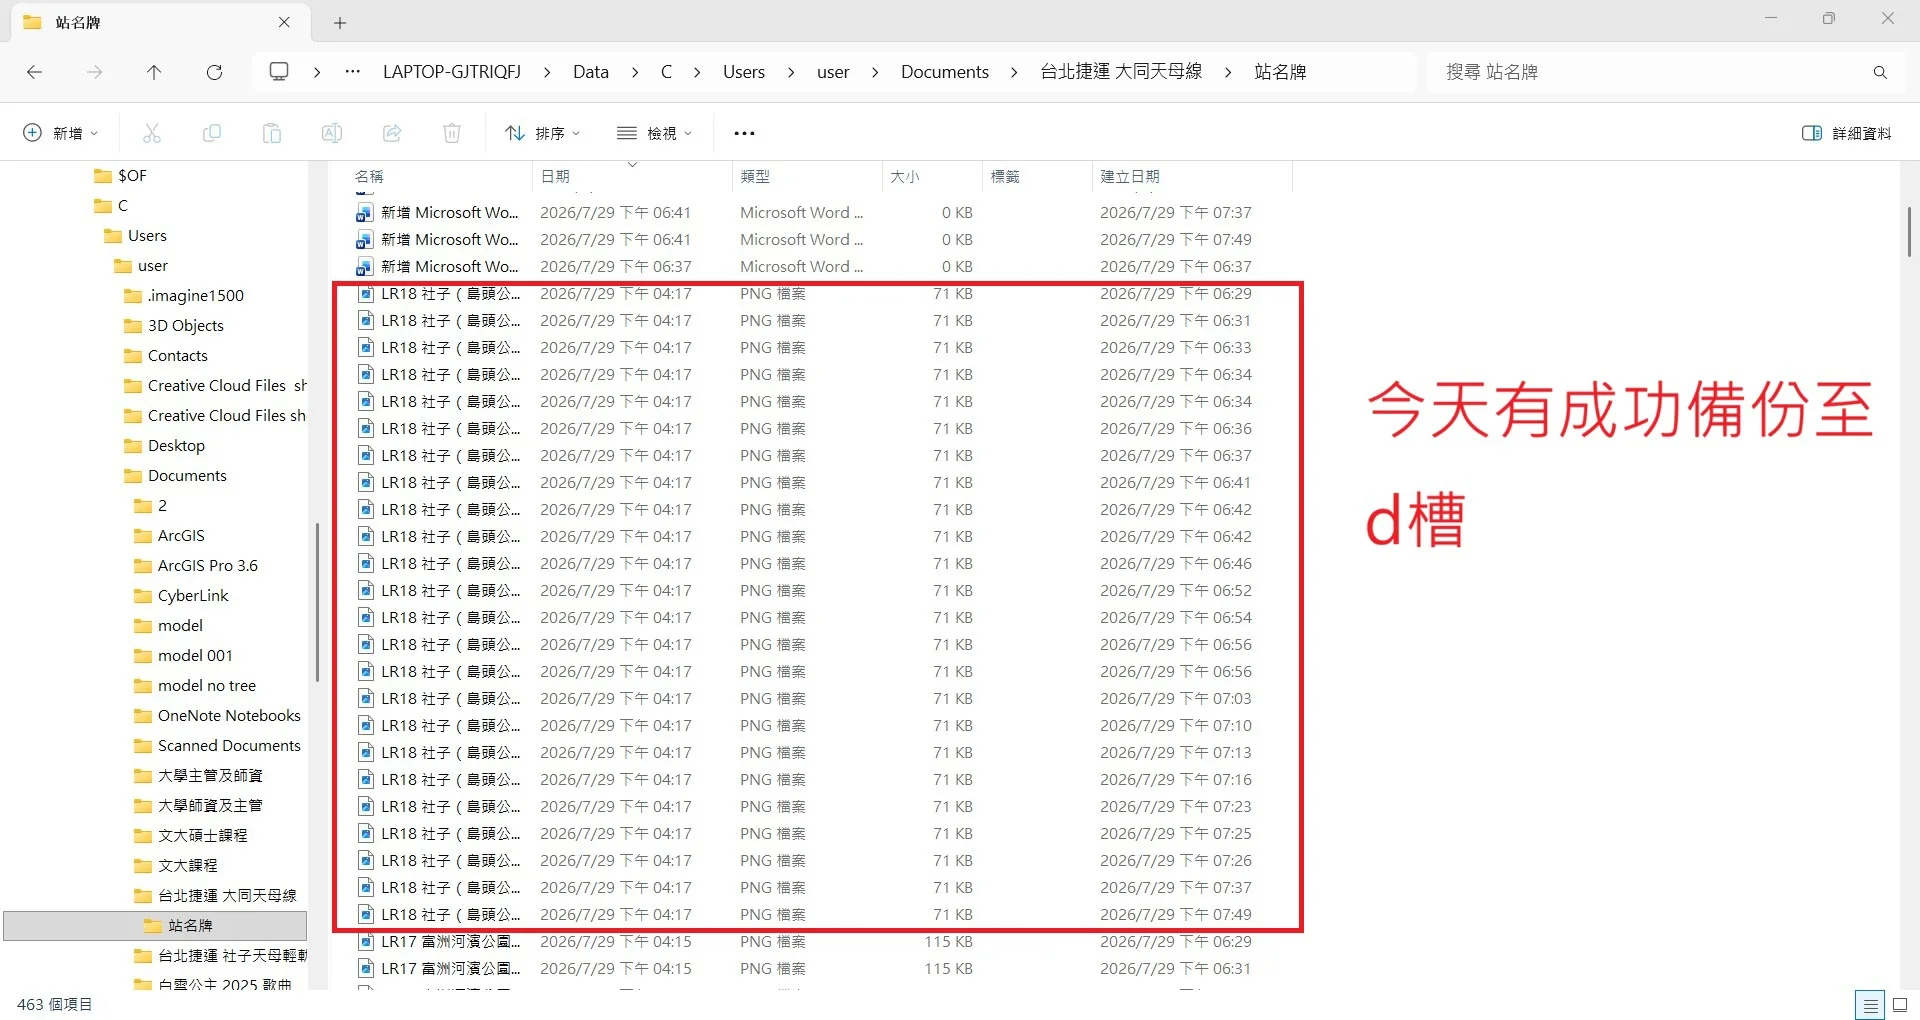
Task: Click the forward navigation arrow
Action: [x=94, y=72]
